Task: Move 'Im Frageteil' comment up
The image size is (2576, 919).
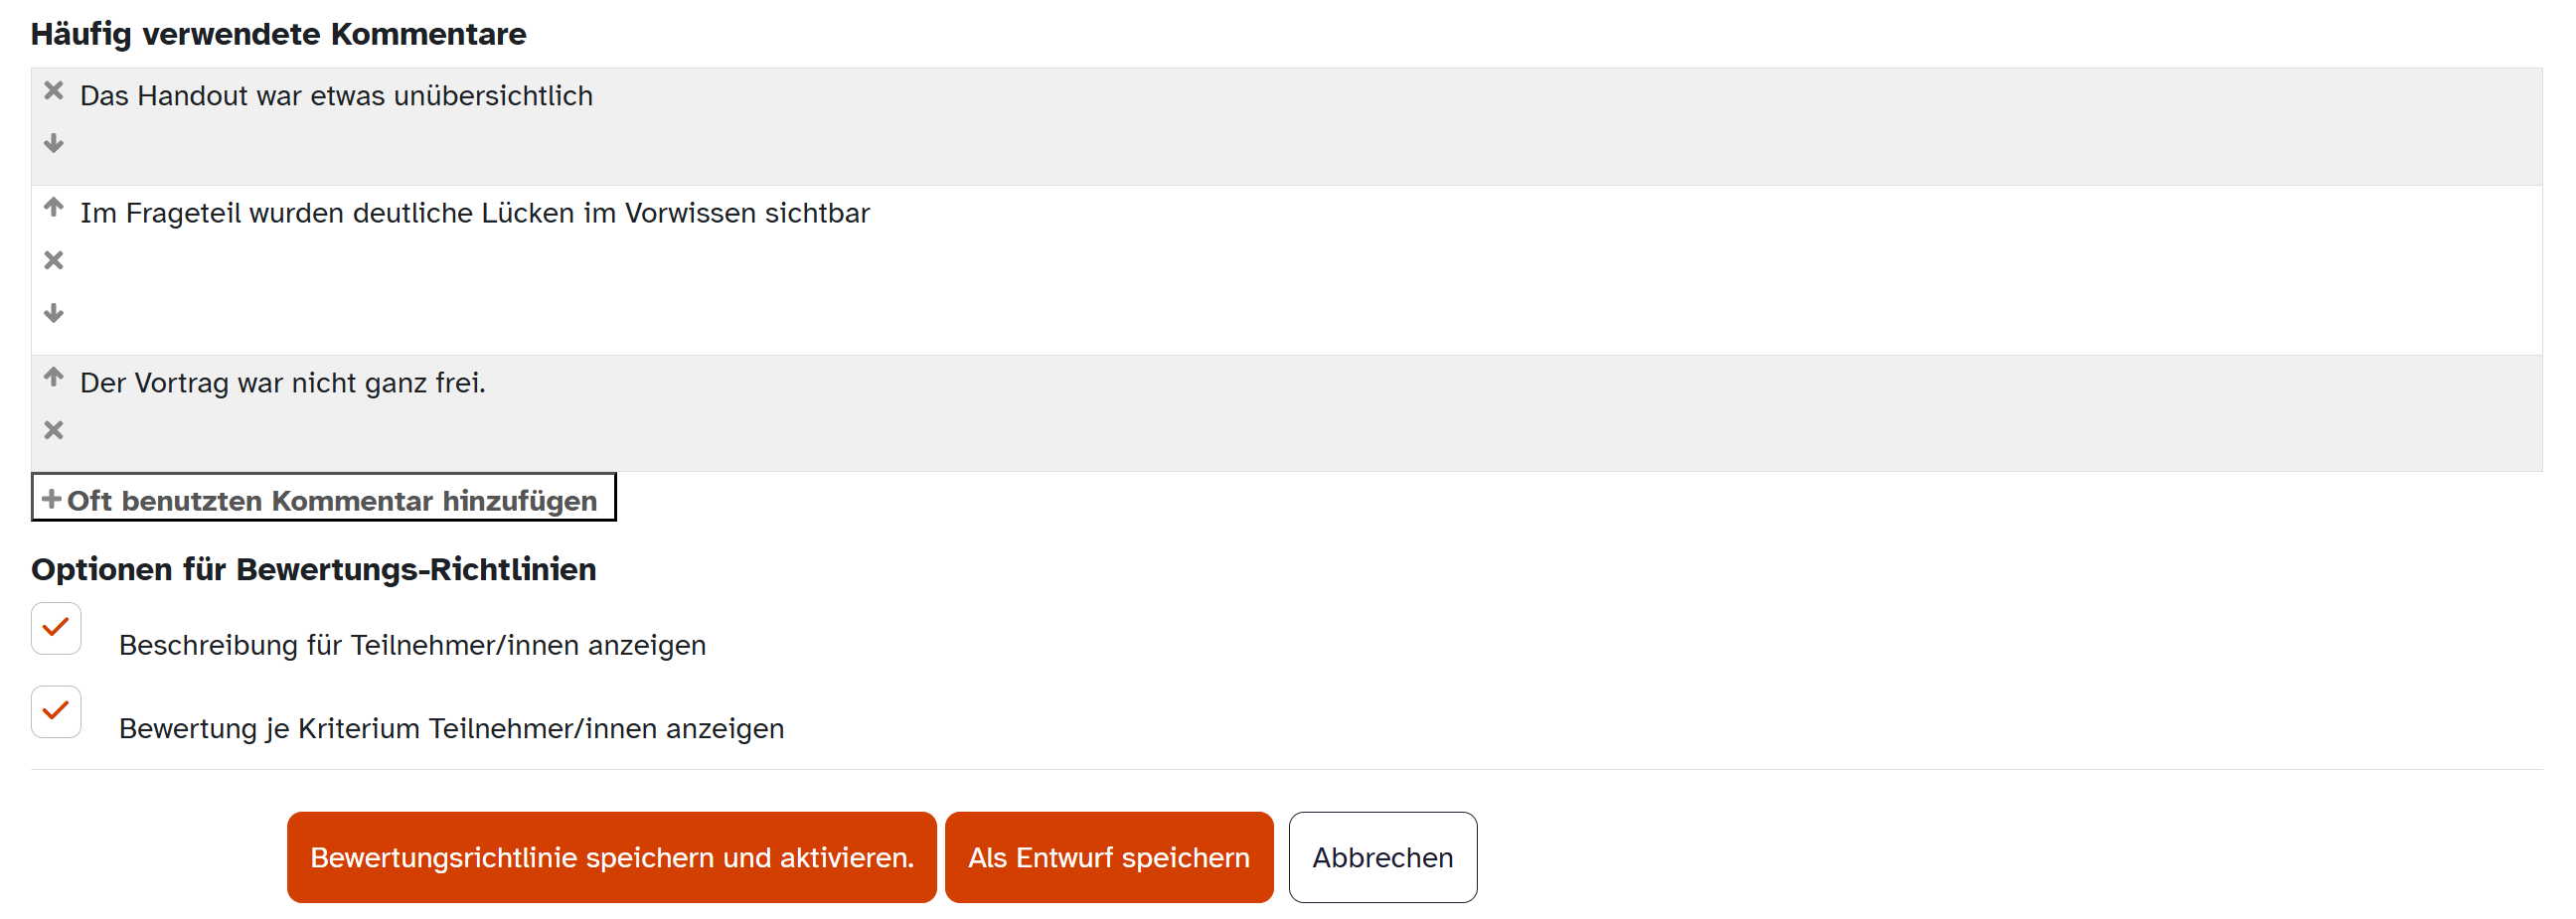Action: coord(54,208)
